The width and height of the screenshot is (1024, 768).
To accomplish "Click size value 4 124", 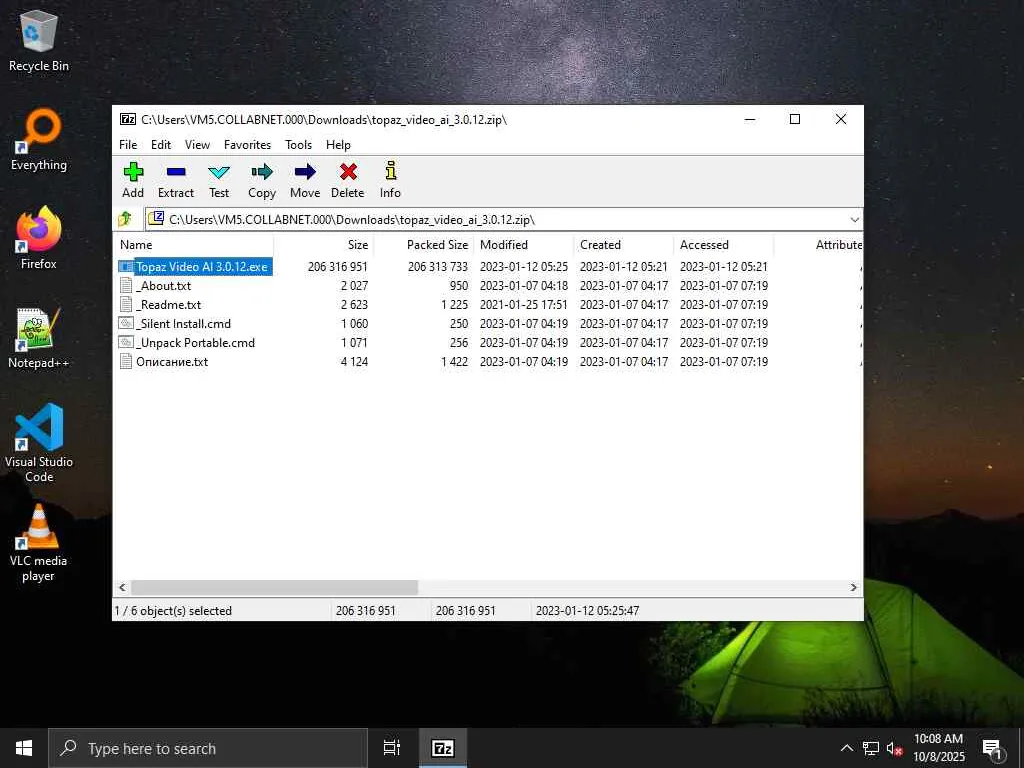I will [354, 361].
